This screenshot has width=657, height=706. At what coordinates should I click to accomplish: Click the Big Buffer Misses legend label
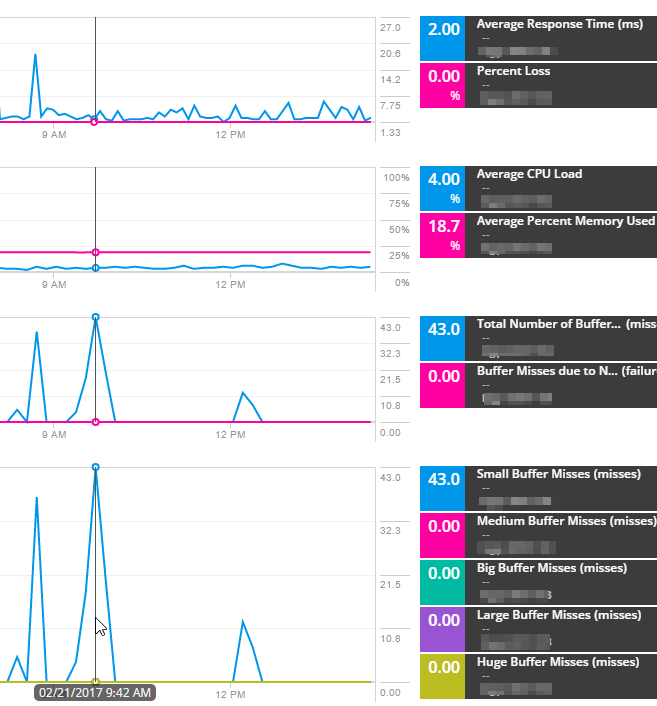point(551,568)
